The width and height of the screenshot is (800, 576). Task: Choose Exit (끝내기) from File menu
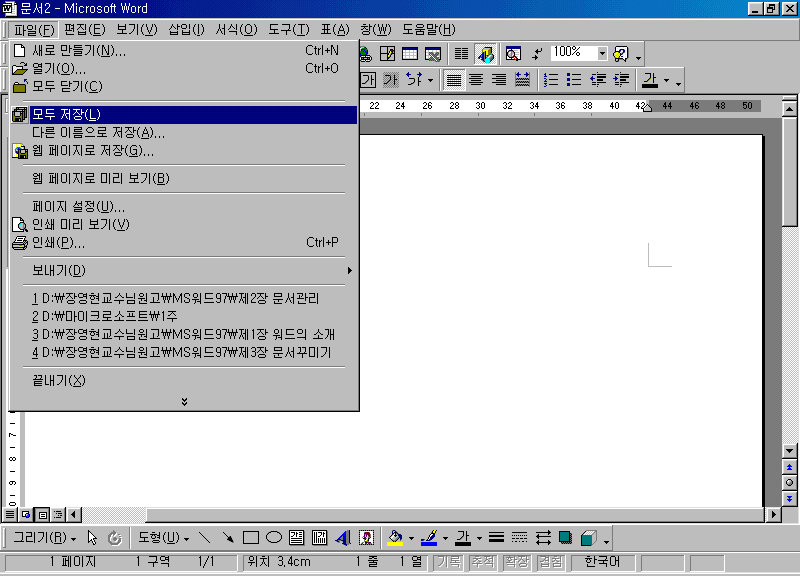pyautogui.click(x=184, y=381)
